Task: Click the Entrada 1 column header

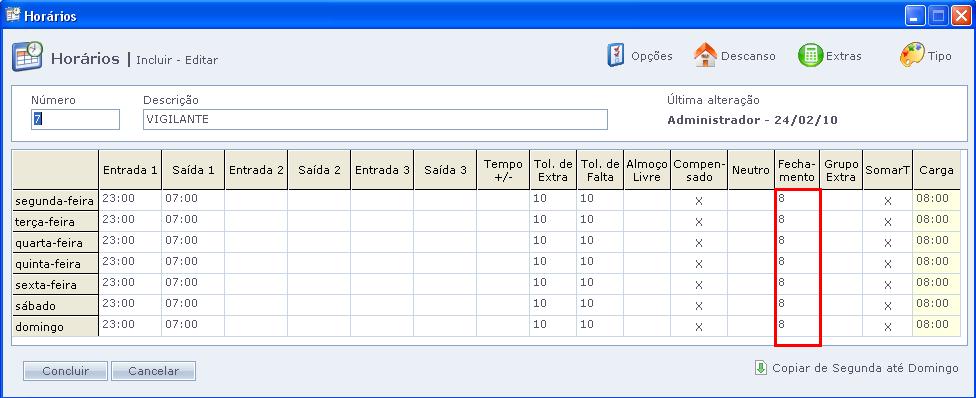Action: pyautogui.click(x=130, y=169)
